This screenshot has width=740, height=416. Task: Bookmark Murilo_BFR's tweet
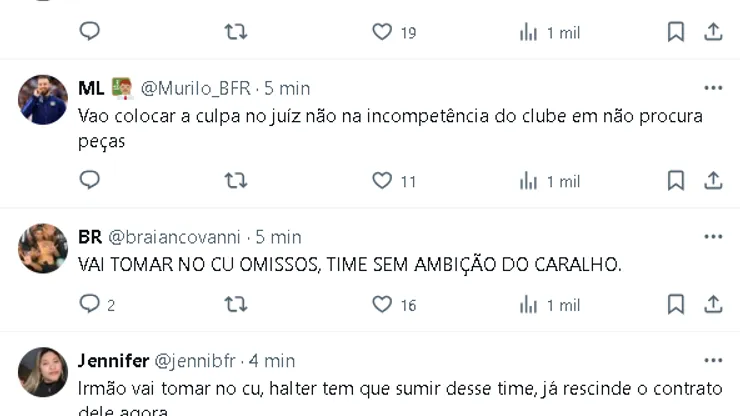point(676,181)
